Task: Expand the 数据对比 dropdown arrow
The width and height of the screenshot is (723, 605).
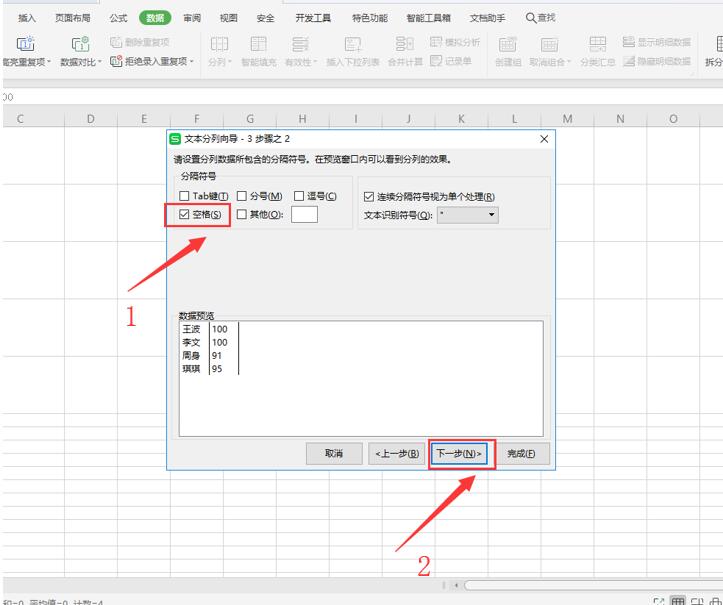Action: tap(99, 61)
